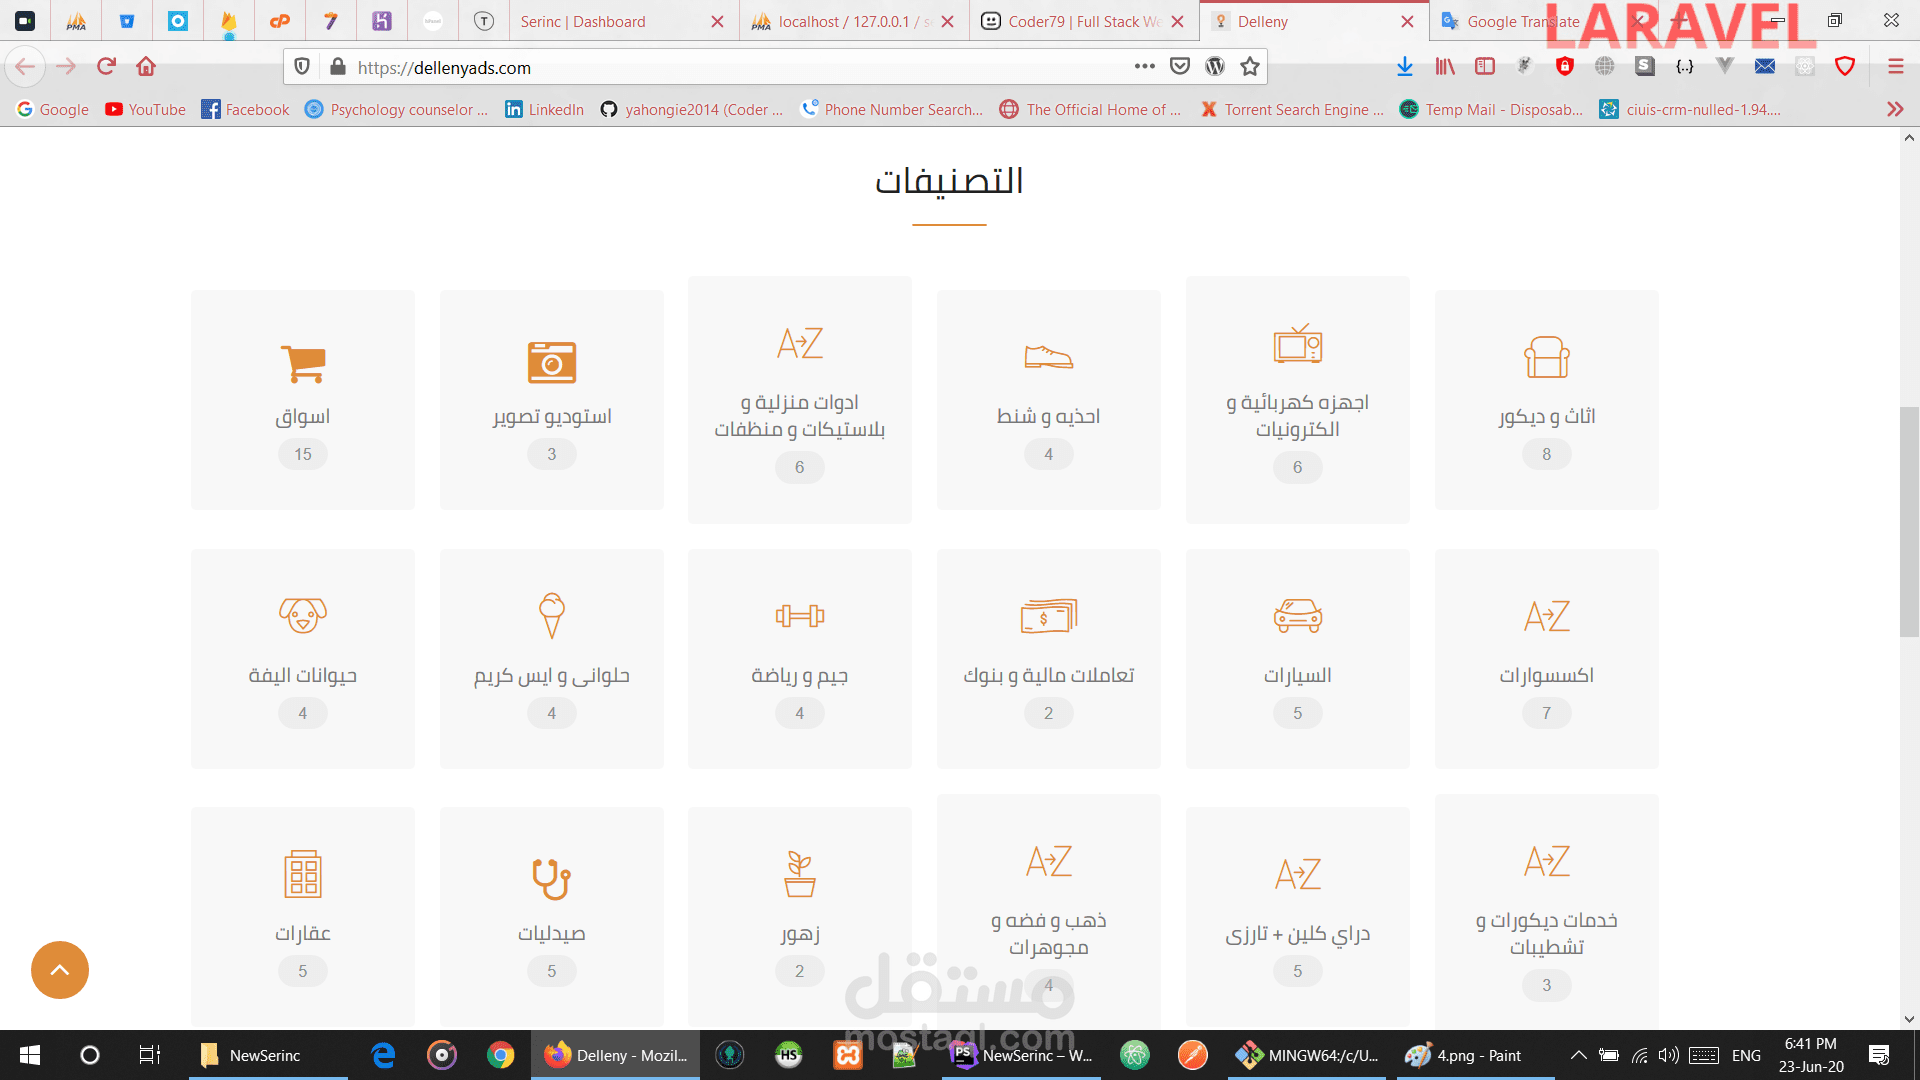Open the furniture armchair category icon
This screenshot has width=1920, height=1080.
tap(1546, 357)
